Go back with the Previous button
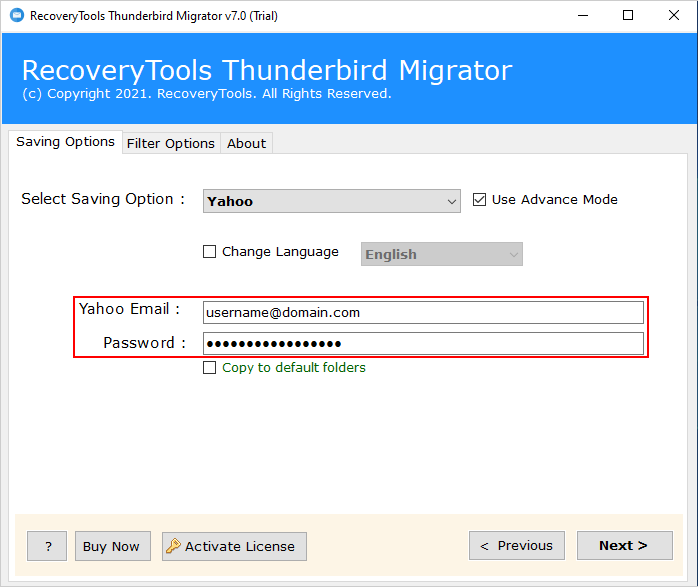Image resolution: width=698 pixels, height=587 pixels. click(x=517, y=546)
